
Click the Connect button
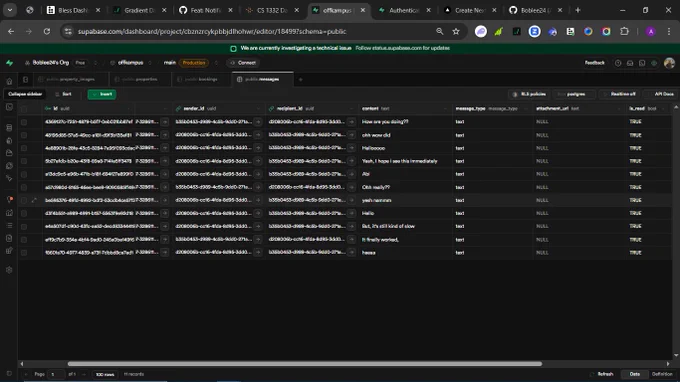tap(243, 63)
